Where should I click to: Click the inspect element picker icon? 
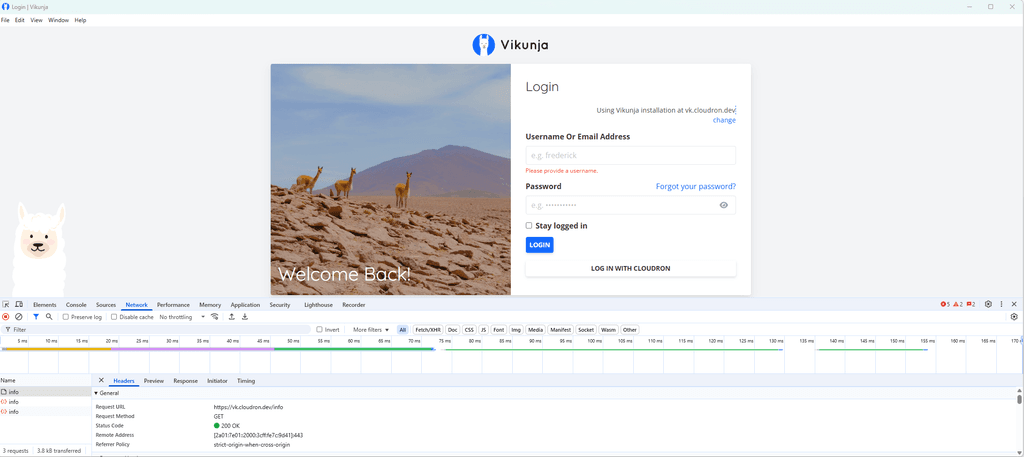pos(6,305)
